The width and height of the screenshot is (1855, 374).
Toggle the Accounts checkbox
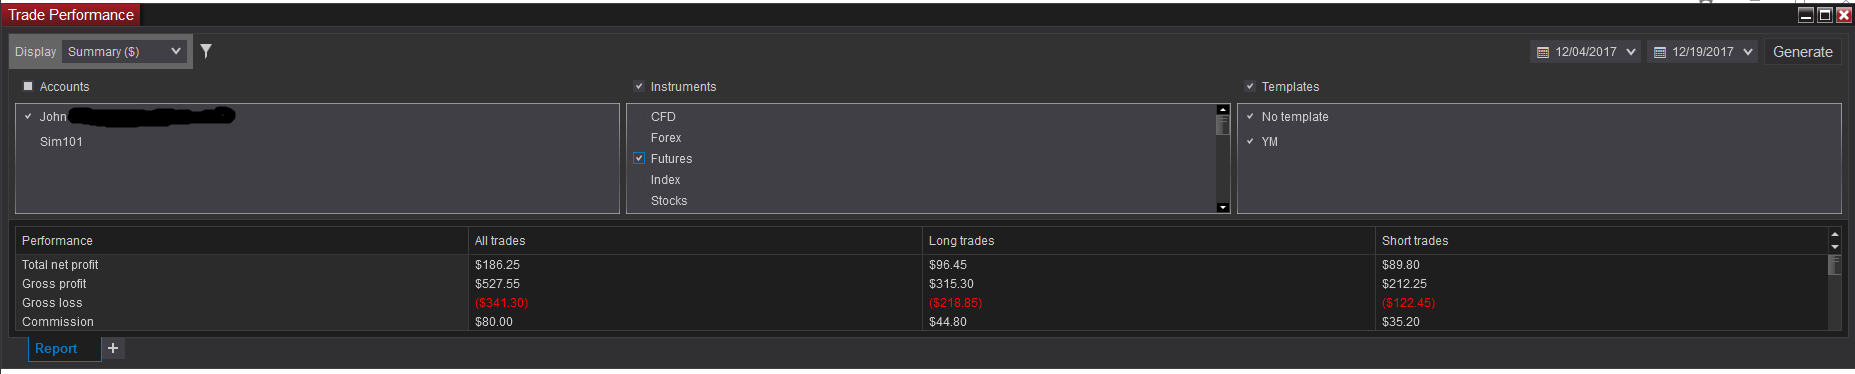[28, 86]
